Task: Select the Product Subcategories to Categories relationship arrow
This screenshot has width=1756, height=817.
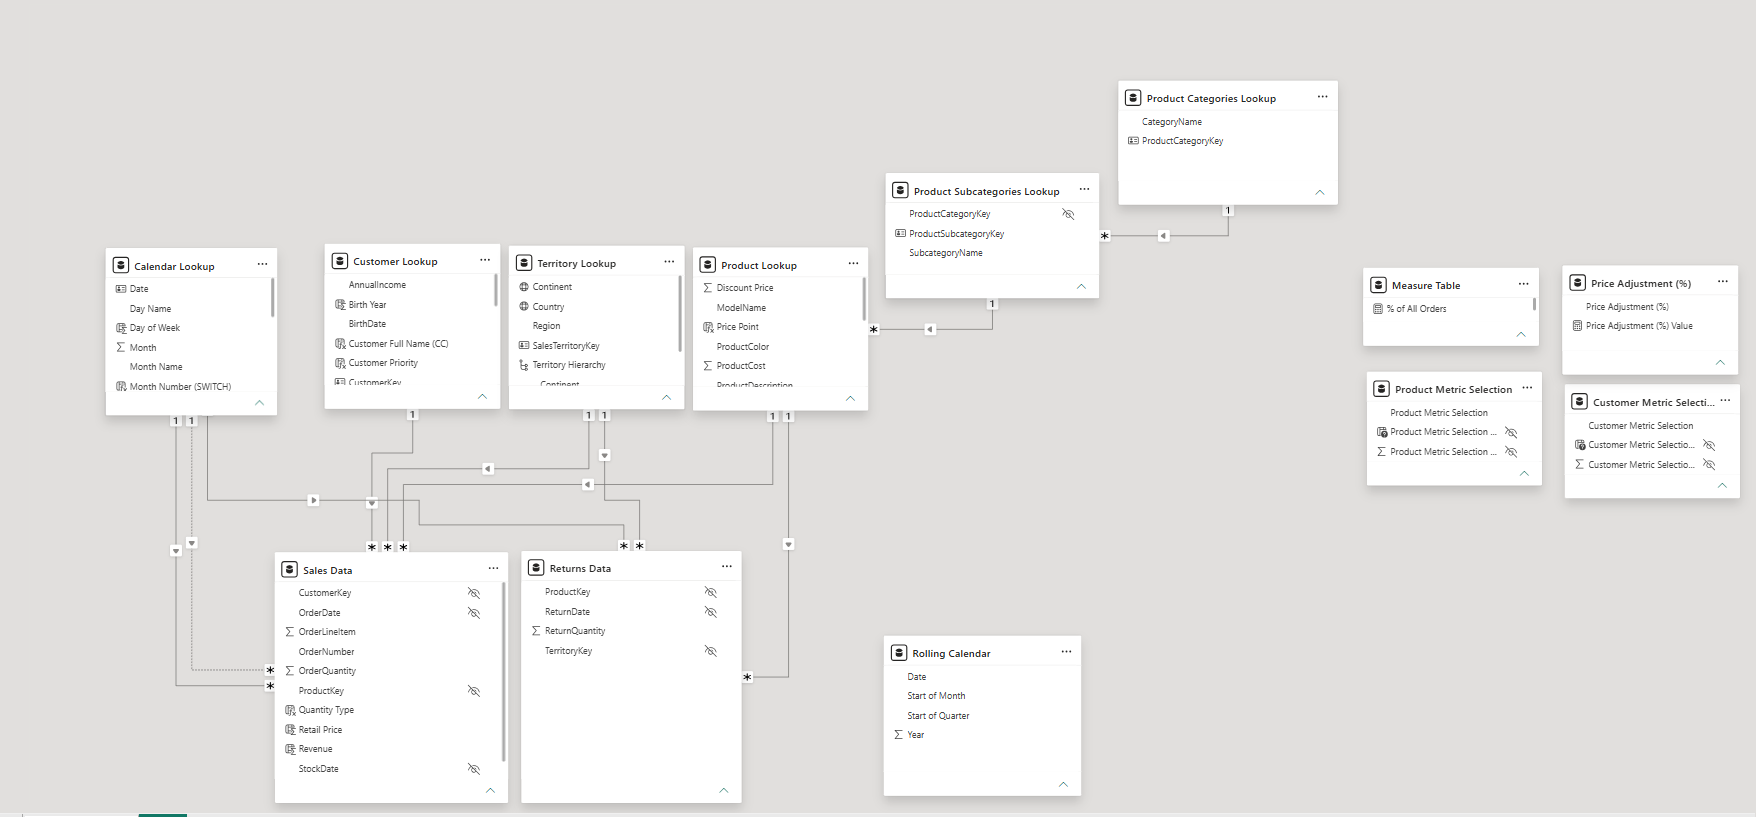Action: pos(1163,236)
